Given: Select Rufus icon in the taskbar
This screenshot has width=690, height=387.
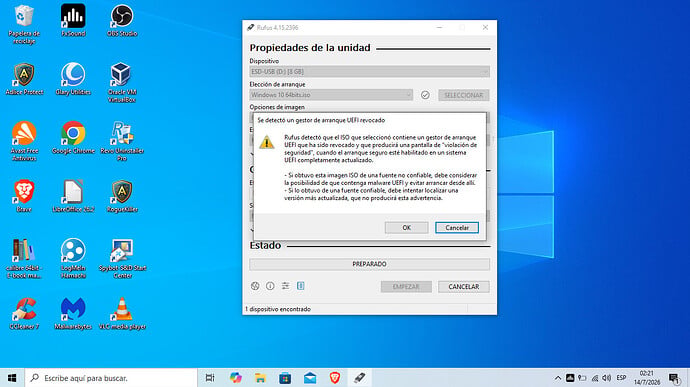Looking at the screenshot, I should click(360, 378).
